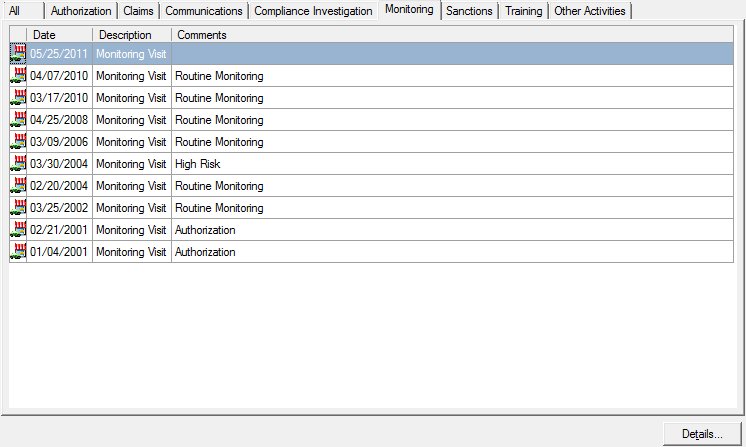Go to the Compliance Investigation tab
The height and width of the screenshot is (447, 746).
pyautogui.click(x=313, y=11)
